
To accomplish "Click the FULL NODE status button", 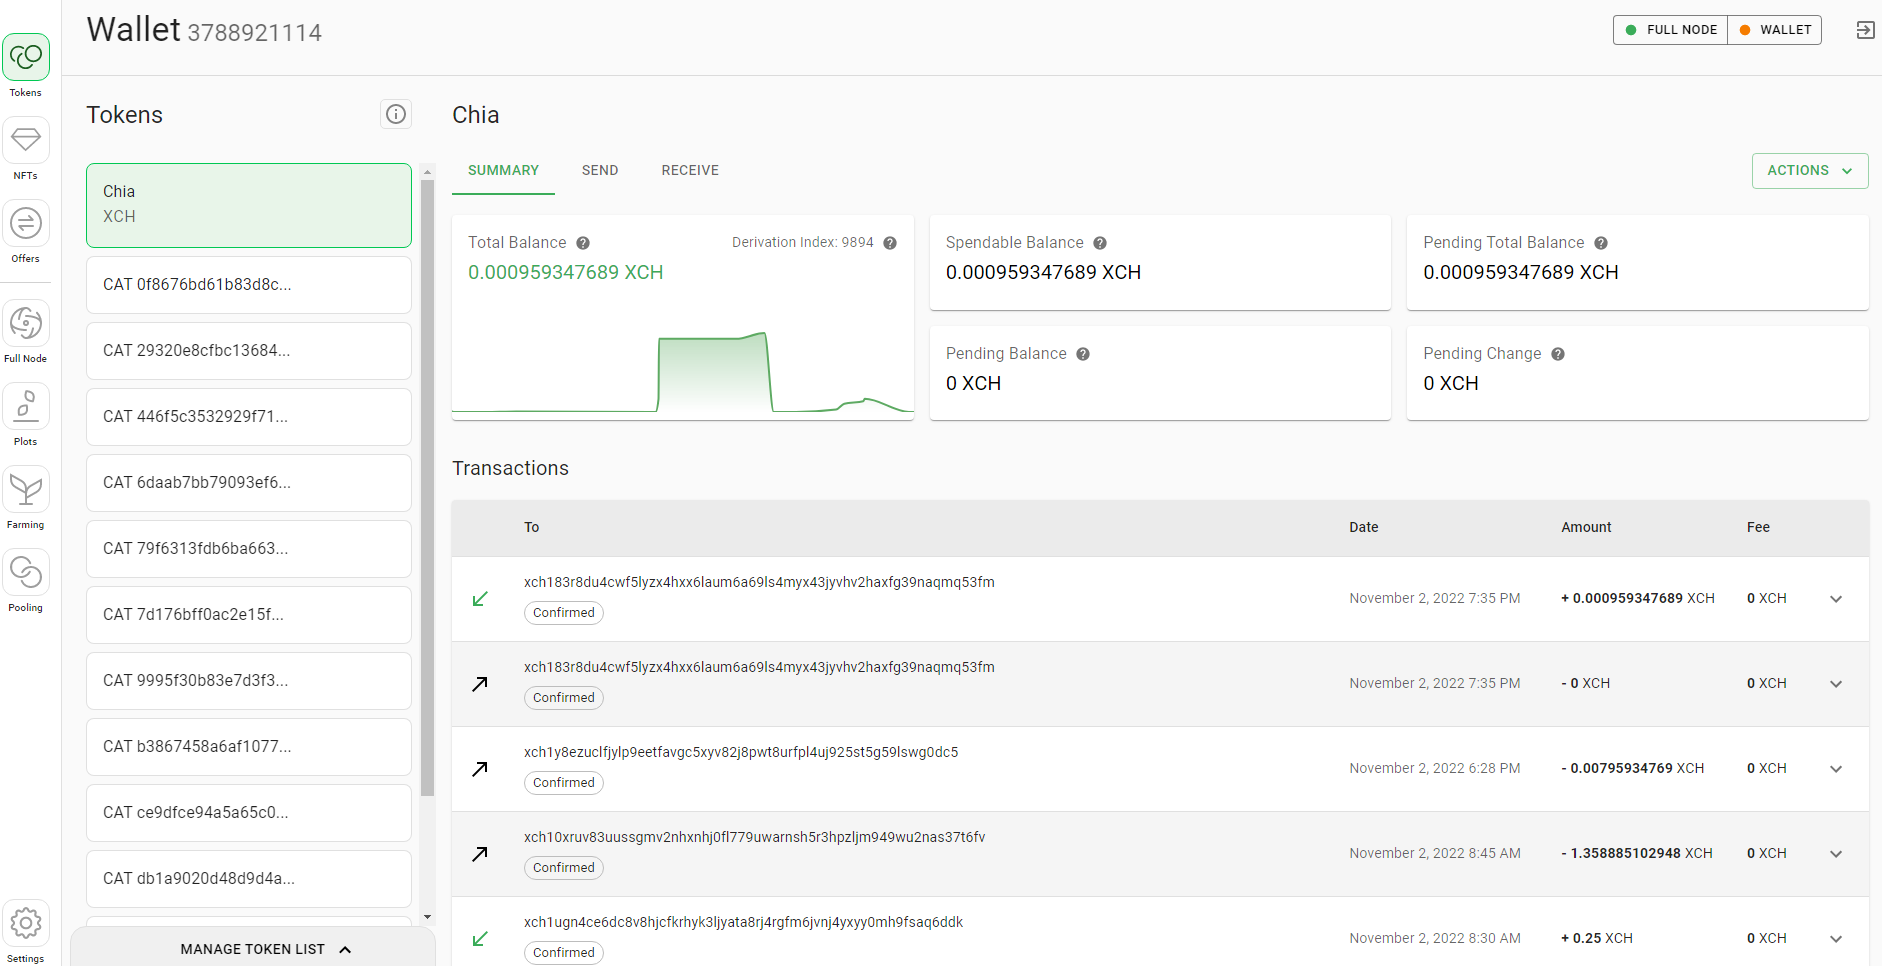I will point(1668,30).
